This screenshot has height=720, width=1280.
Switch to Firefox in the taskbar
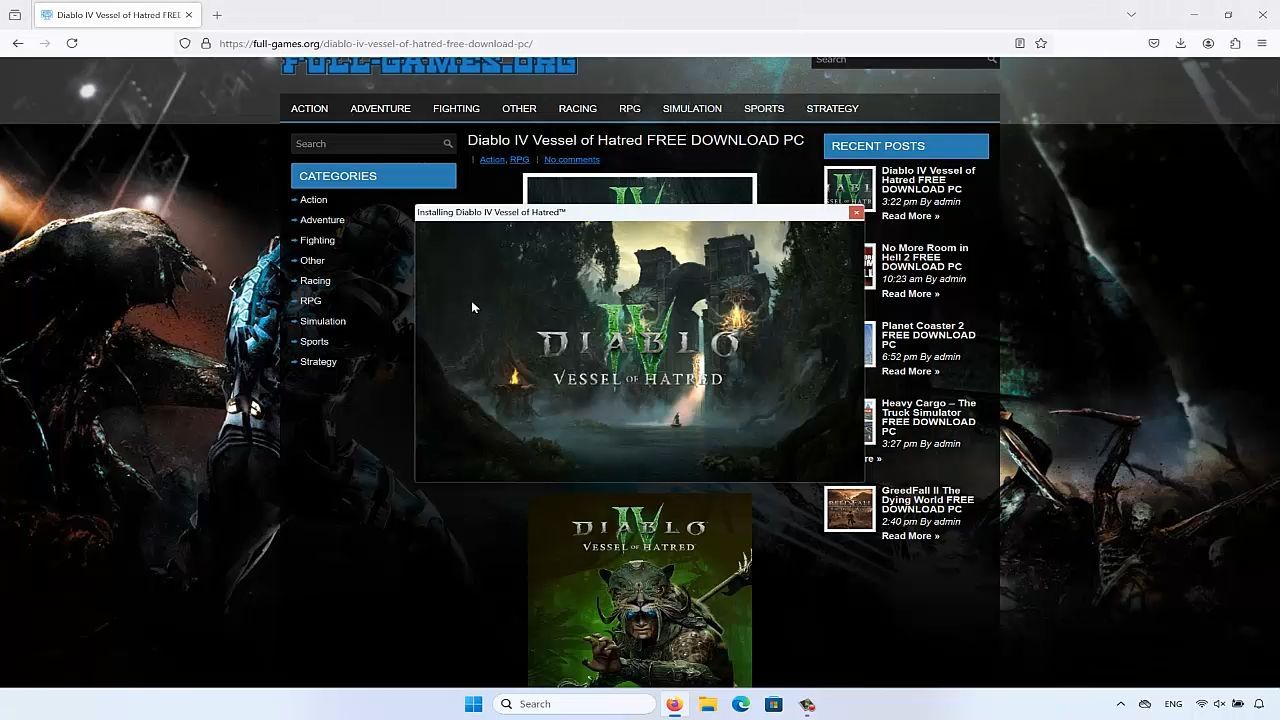click(674, 704)
